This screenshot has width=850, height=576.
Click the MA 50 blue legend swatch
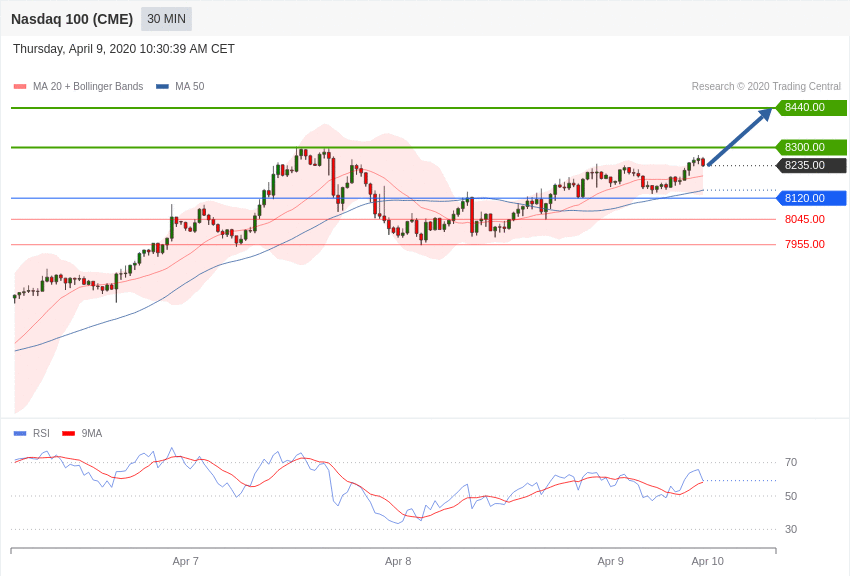pos(162,87)
